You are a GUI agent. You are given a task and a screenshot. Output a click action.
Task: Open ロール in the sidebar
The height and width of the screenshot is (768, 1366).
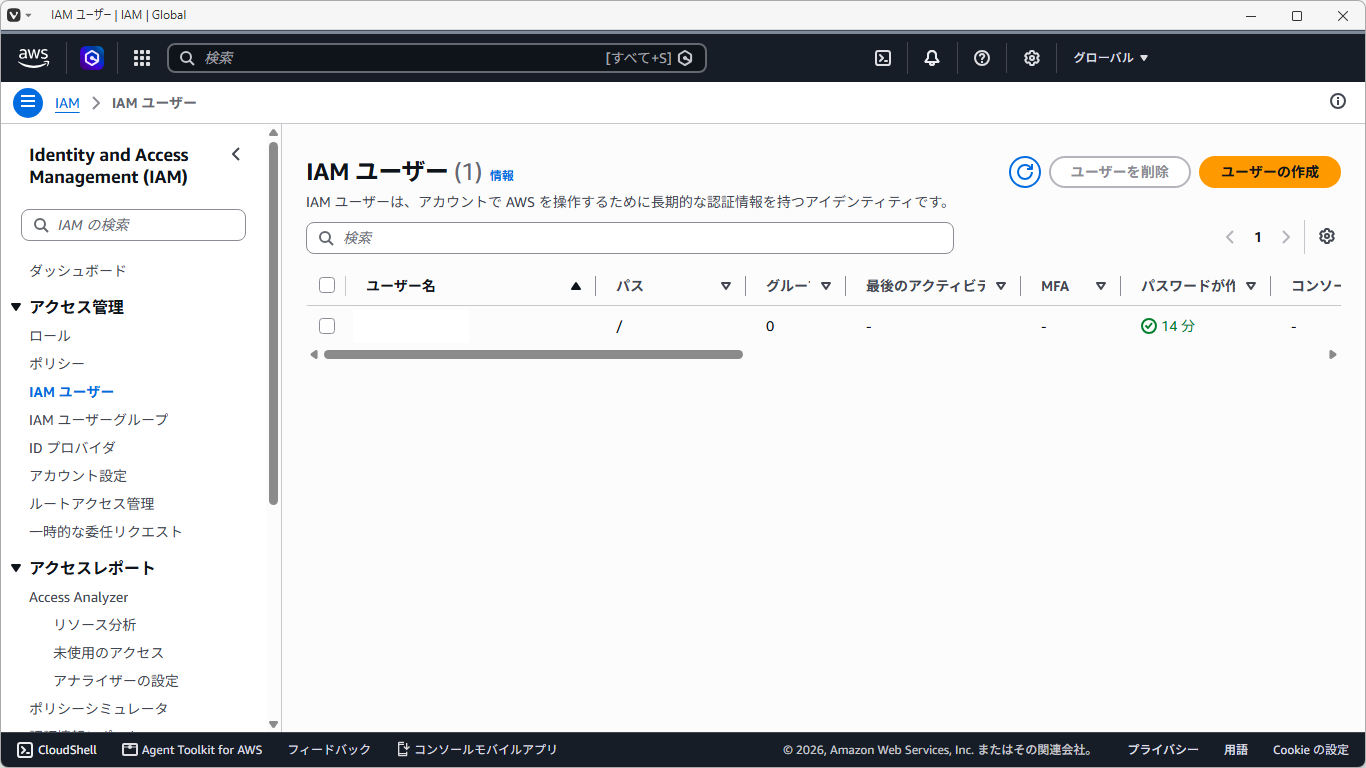(50, 336)
